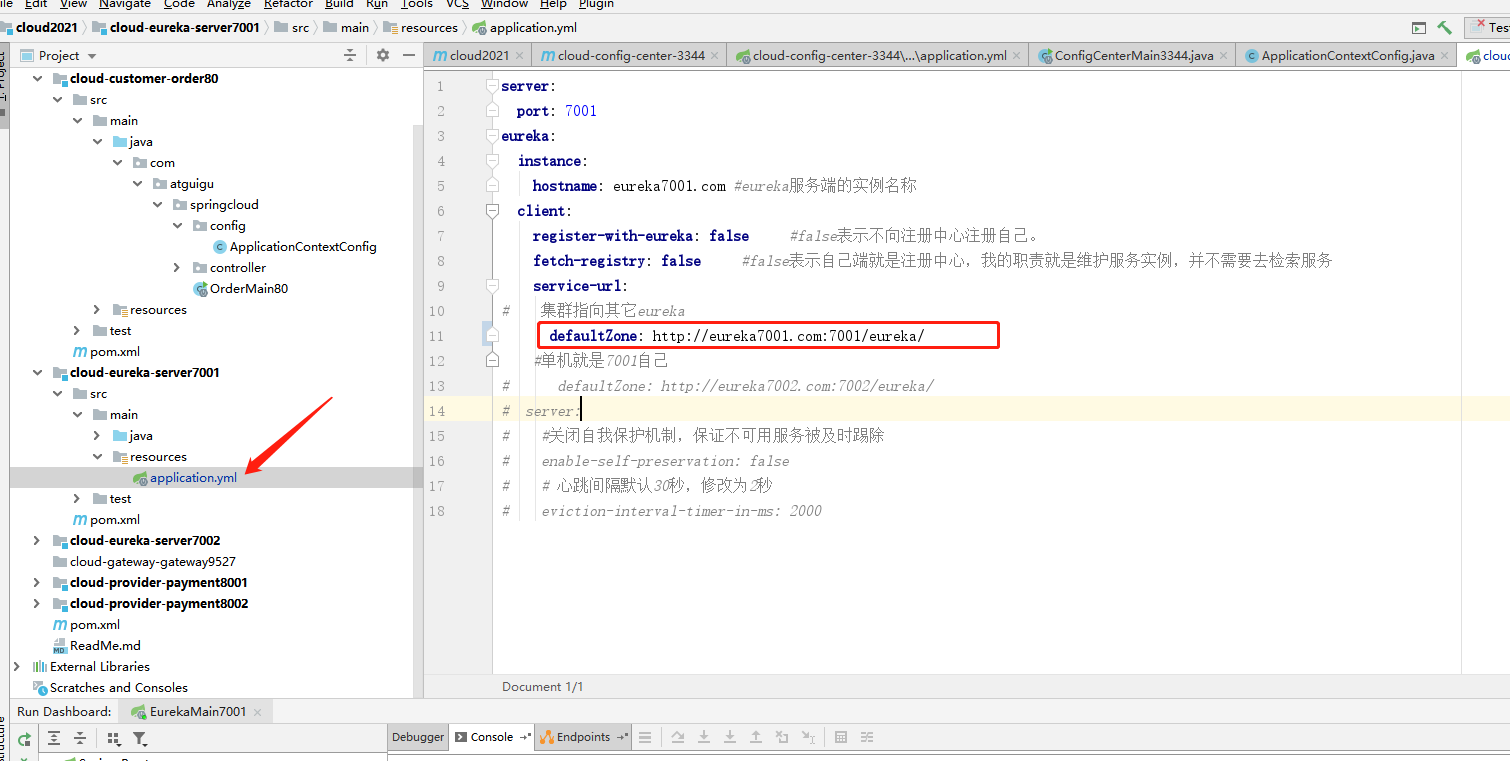The image size is (1510, 761).
Task: Fold the client block at line 6
Action: pyautogui.click(x=491, y=211)
